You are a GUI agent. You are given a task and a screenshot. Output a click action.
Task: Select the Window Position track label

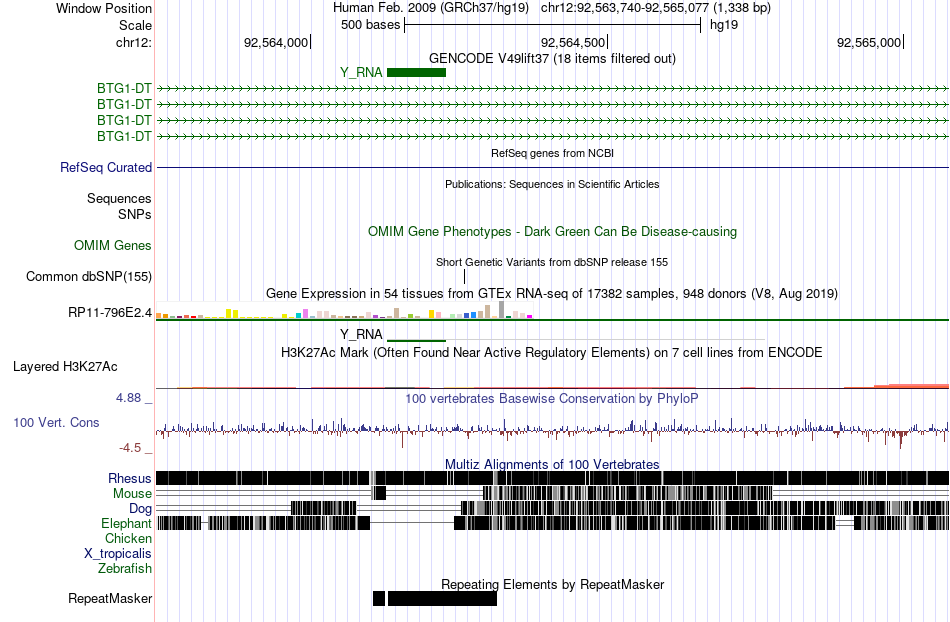pos(104,8)
